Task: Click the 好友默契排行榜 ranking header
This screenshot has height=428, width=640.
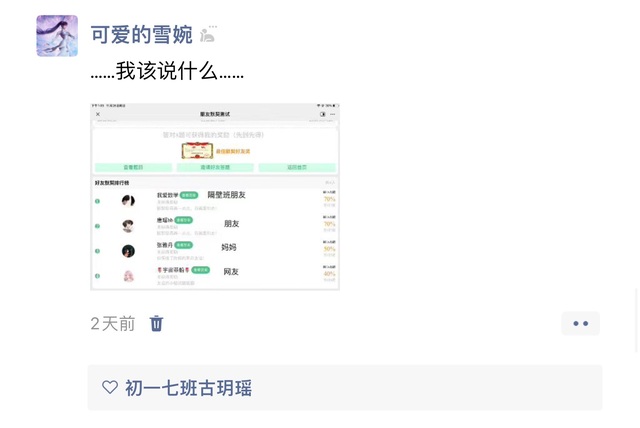Action: [x=112, y=183]
